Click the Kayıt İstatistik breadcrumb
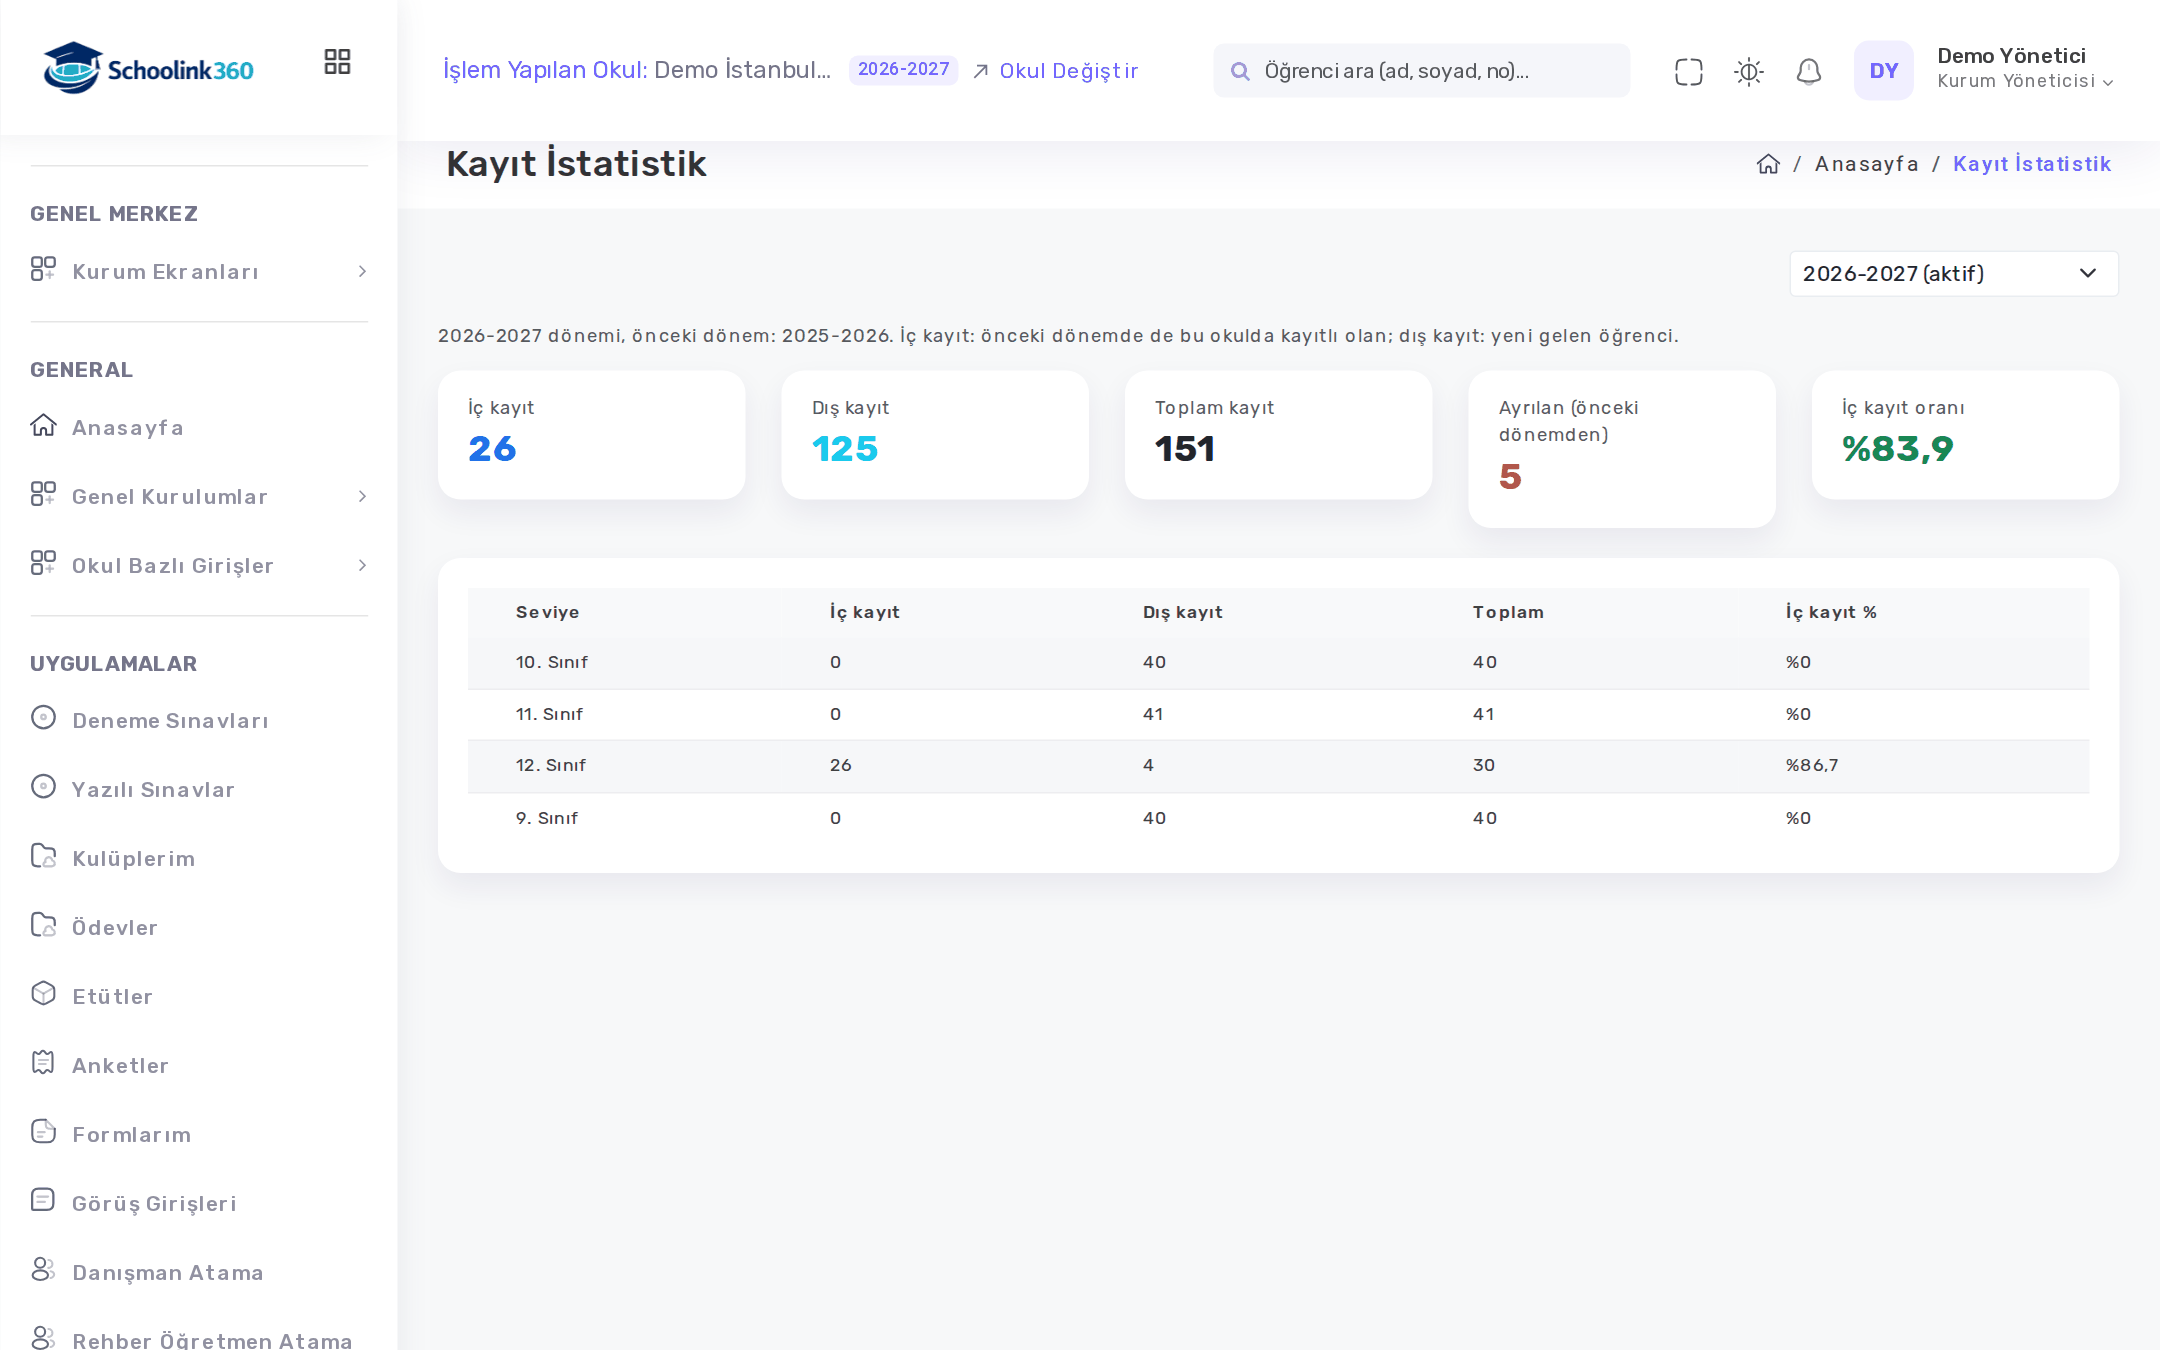This screenshot has width=2160, height=1350. click(2032, 164)
